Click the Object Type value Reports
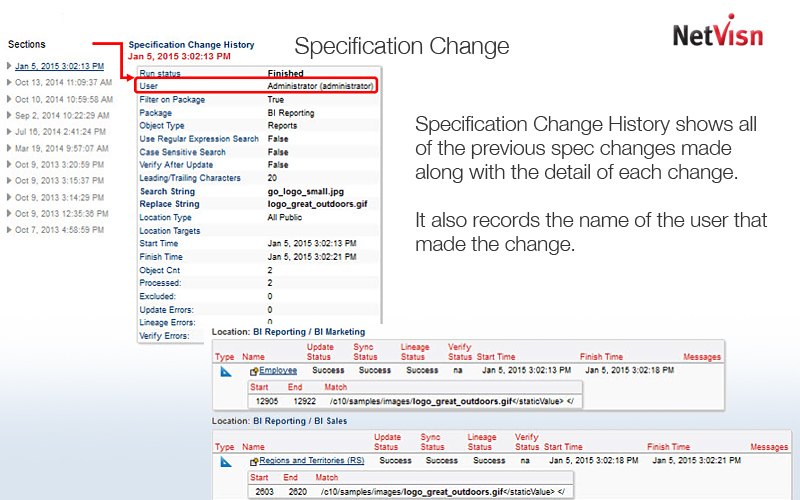 tap(282, 126)
